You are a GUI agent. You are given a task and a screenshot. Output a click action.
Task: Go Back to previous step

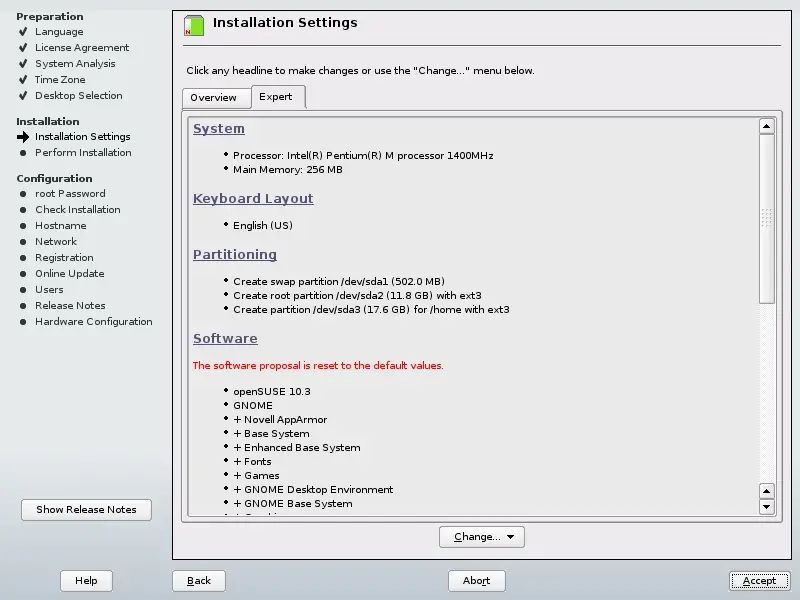coord(198,581)
